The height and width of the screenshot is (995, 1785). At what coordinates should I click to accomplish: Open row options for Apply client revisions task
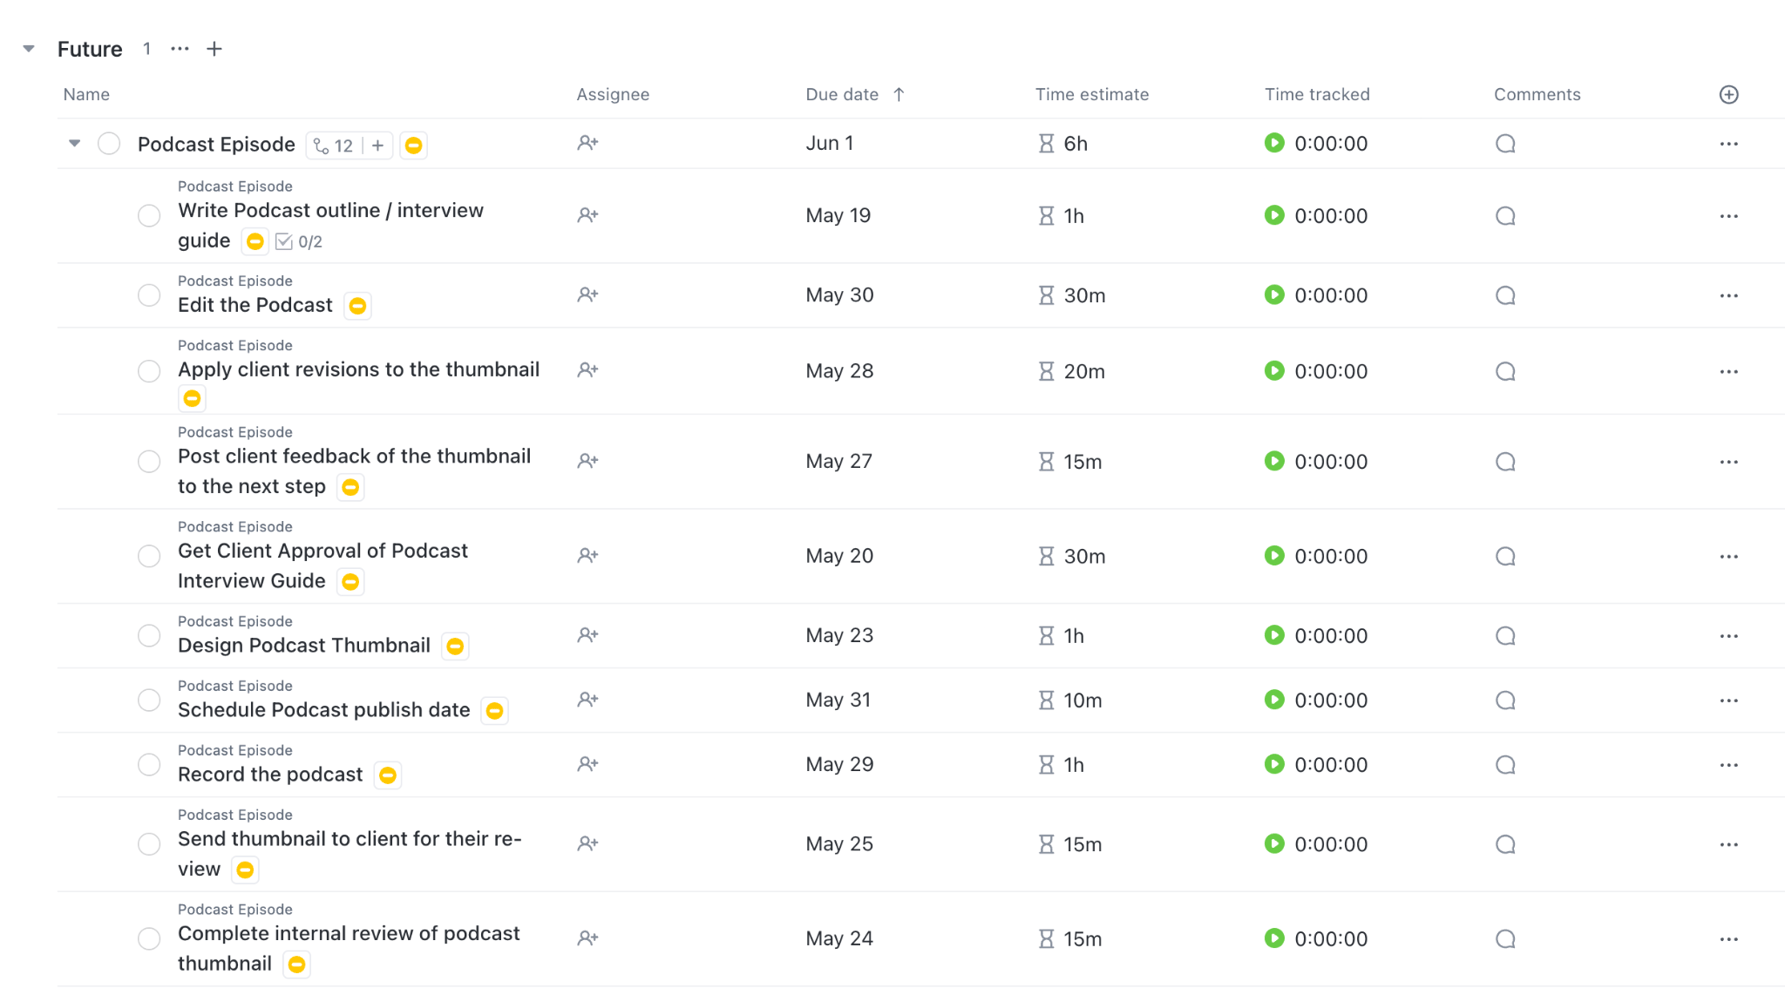click(x=1729, y=371)
